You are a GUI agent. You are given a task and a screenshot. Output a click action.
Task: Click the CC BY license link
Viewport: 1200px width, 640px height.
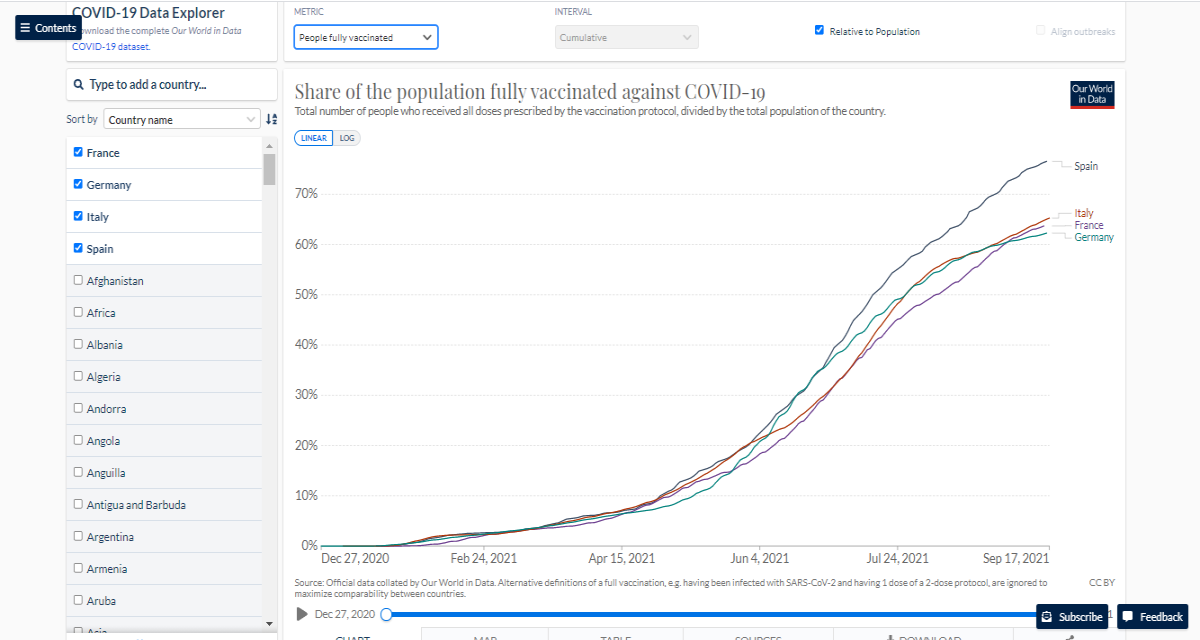click(1102, 582)
